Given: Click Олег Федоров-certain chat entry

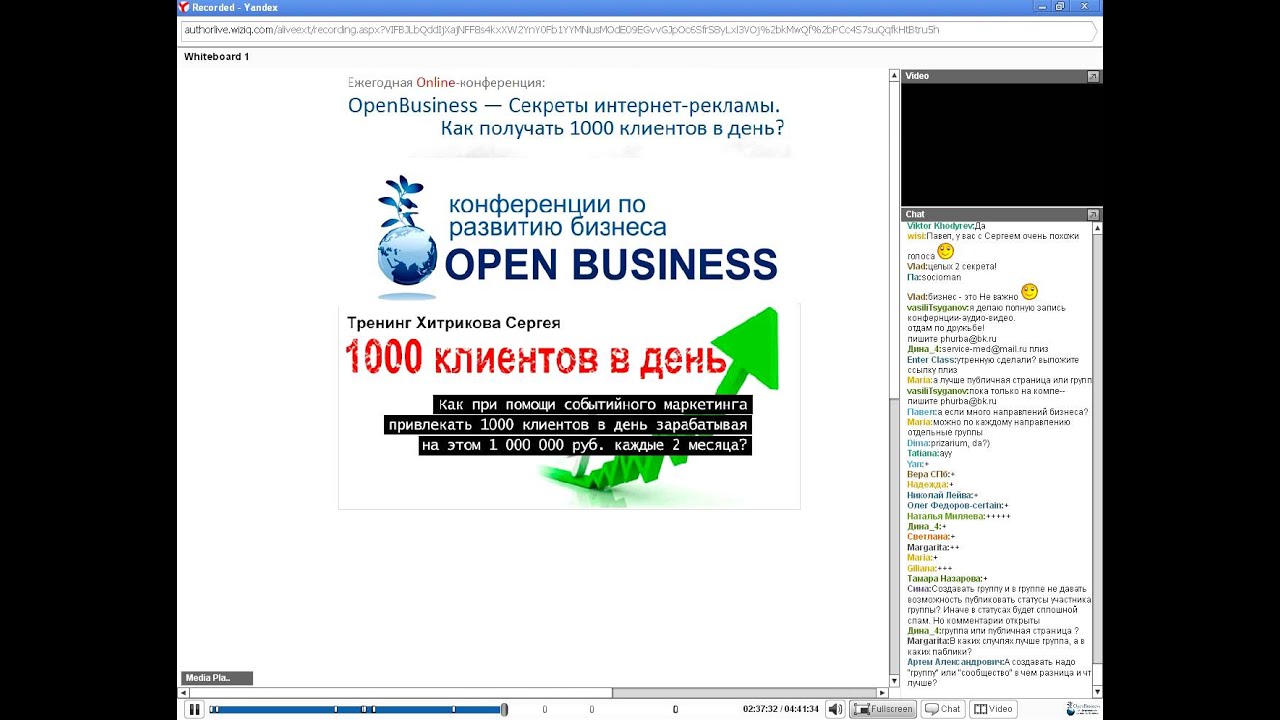Looking at the screenshot, I should (958, 505).
